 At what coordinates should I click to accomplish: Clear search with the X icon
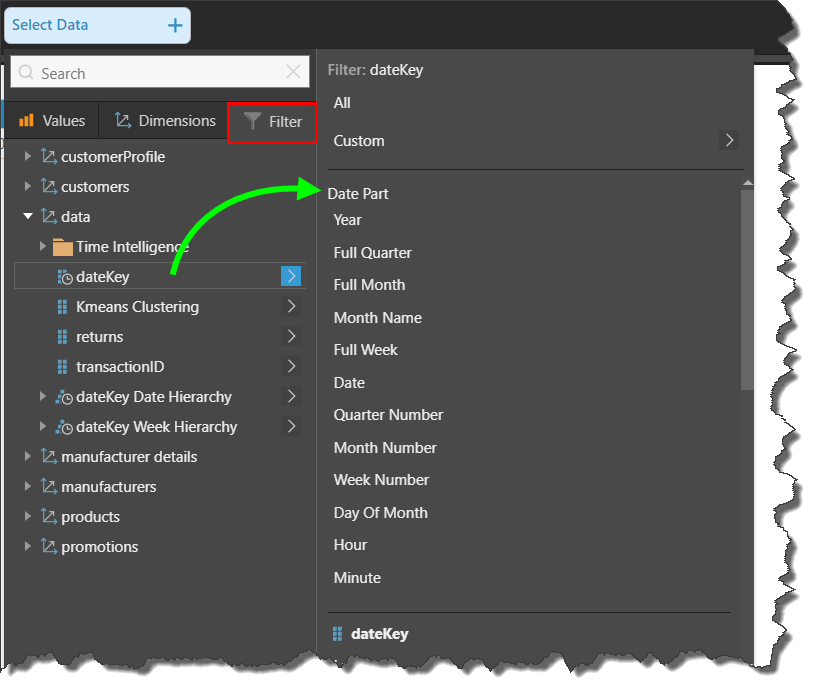[293, 72]
